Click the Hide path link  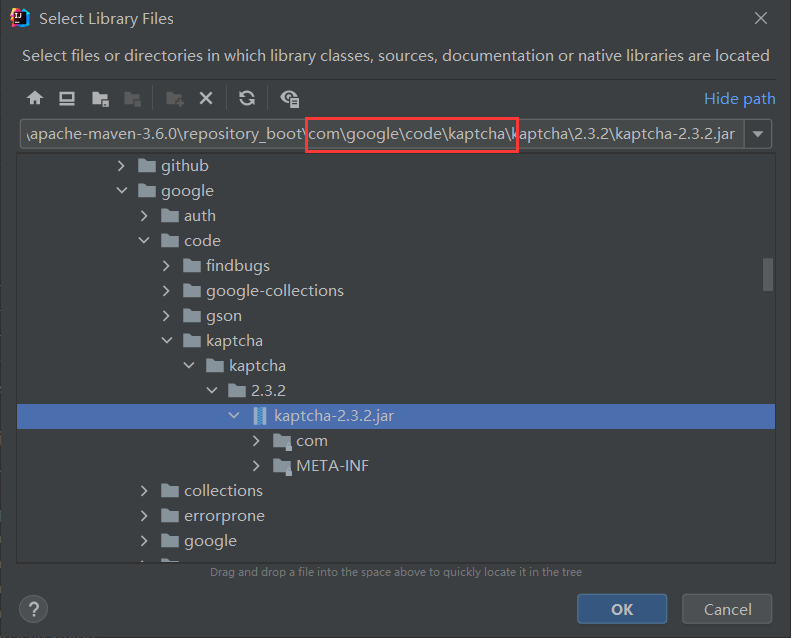point(739,98)
